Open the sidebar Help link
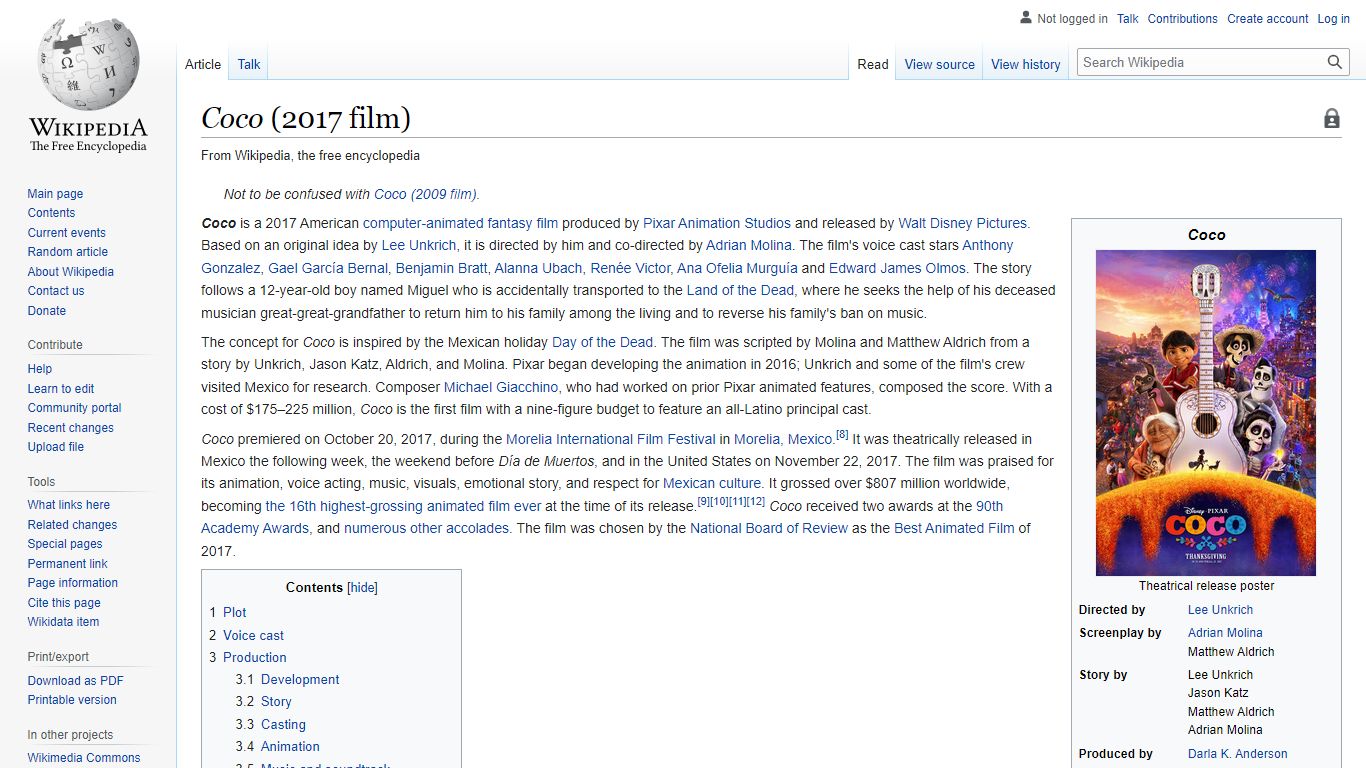The height and width of the screenshot is (768, 1366). coord(40,369)
